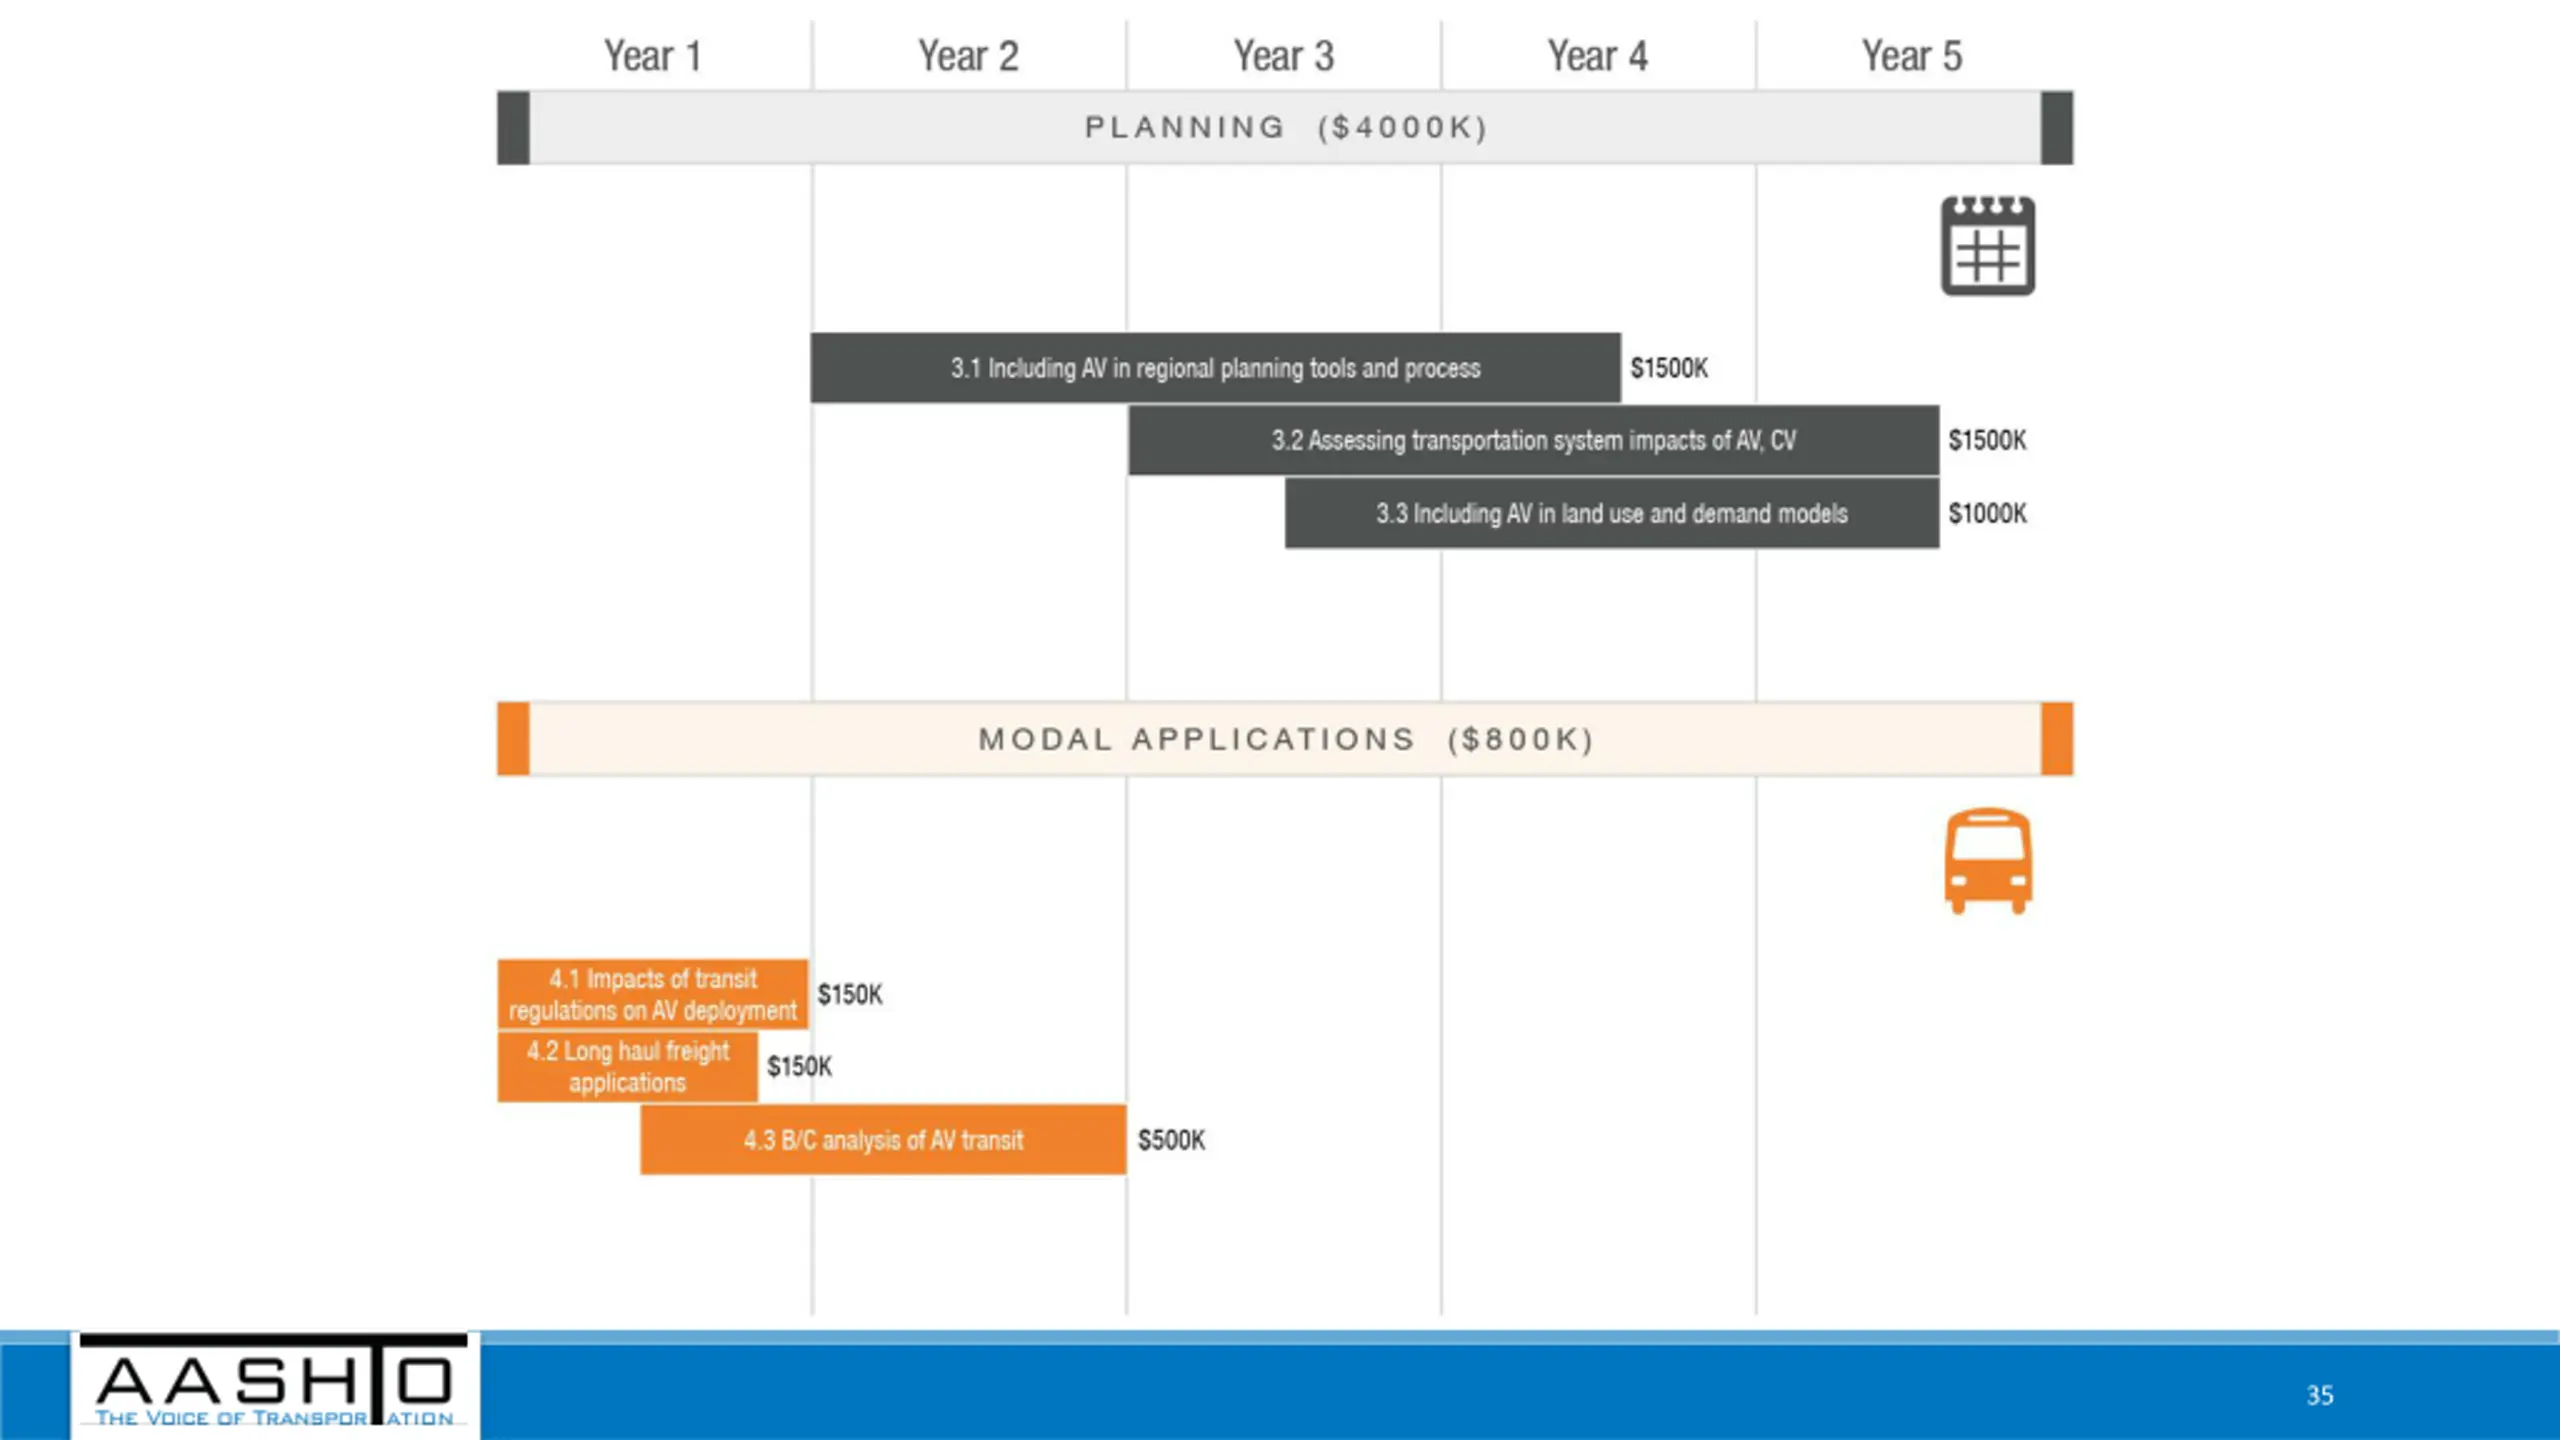Image resolution: width=2560 pixels, height=1440 pixels.
Task: Click the AASHTO logo
Action: point(275,1383)
